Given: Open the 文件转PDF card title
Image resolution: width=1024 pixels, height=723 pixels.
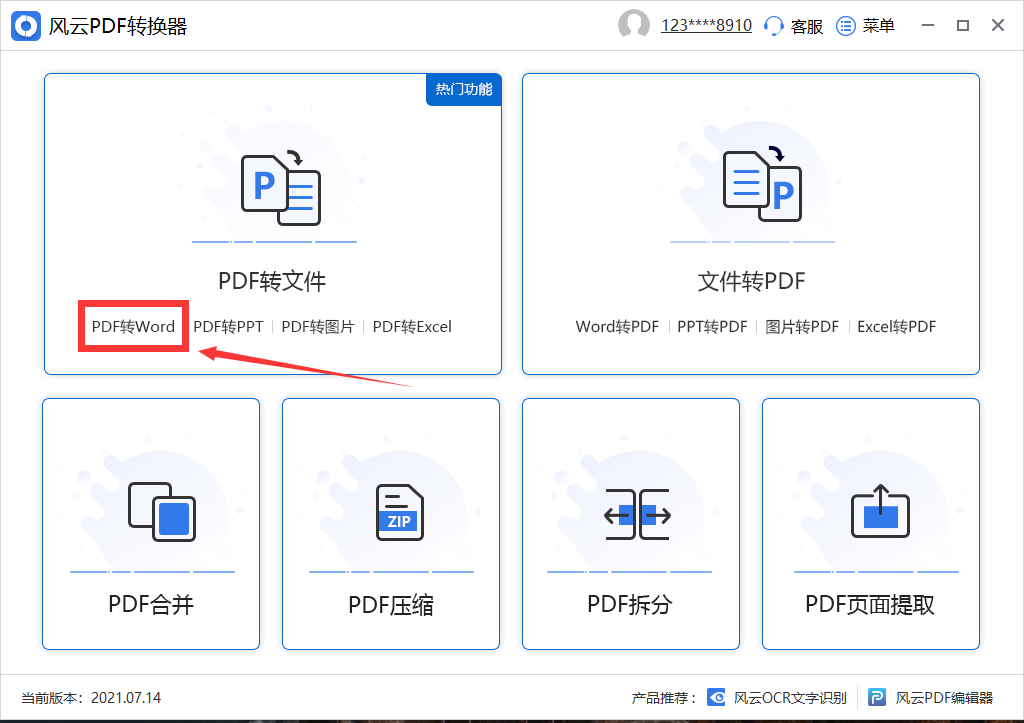Looking at the screenshot, I should 751,281.
